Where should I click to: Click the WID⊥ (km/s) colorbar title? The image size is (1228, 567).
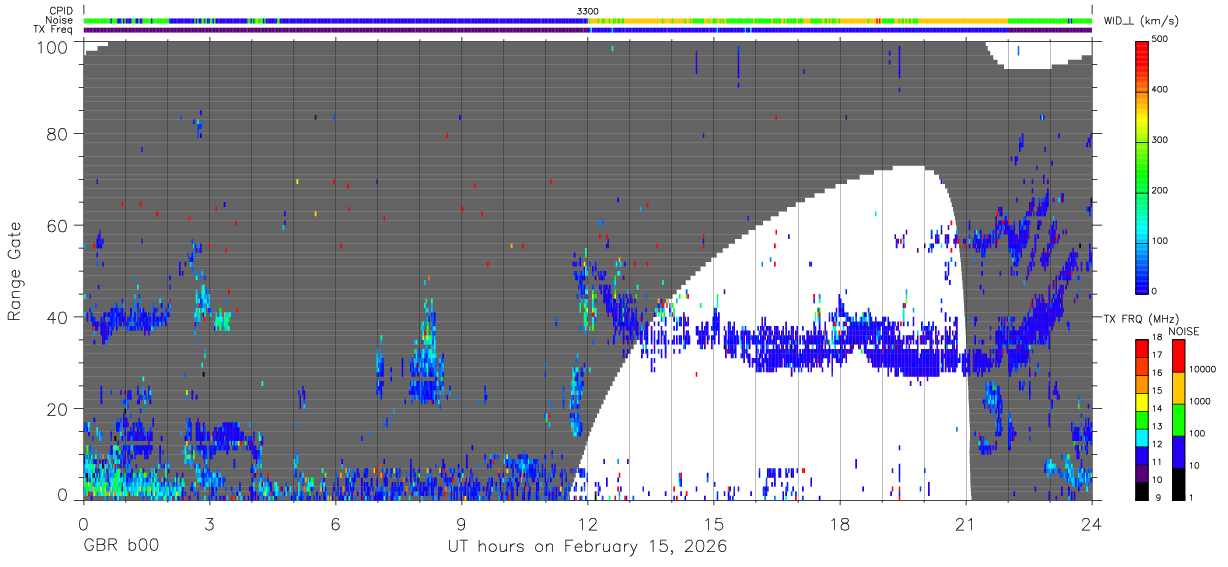(1139, 21)
